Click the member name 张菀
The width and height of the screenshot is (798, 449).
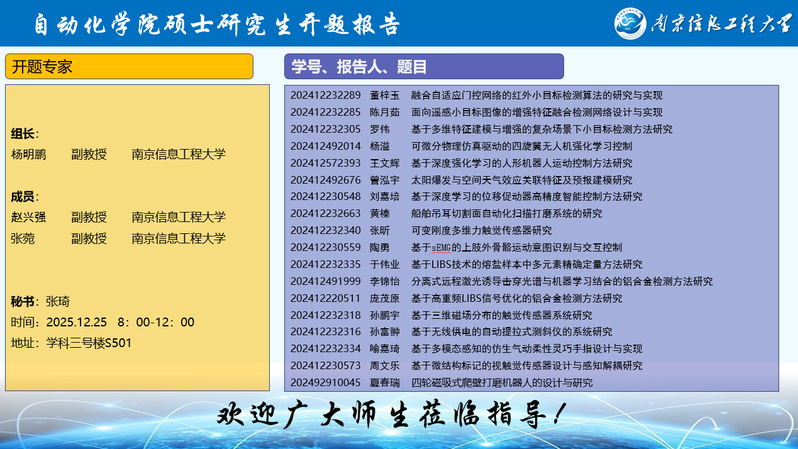pyautogui.click(x=23, y=239)
